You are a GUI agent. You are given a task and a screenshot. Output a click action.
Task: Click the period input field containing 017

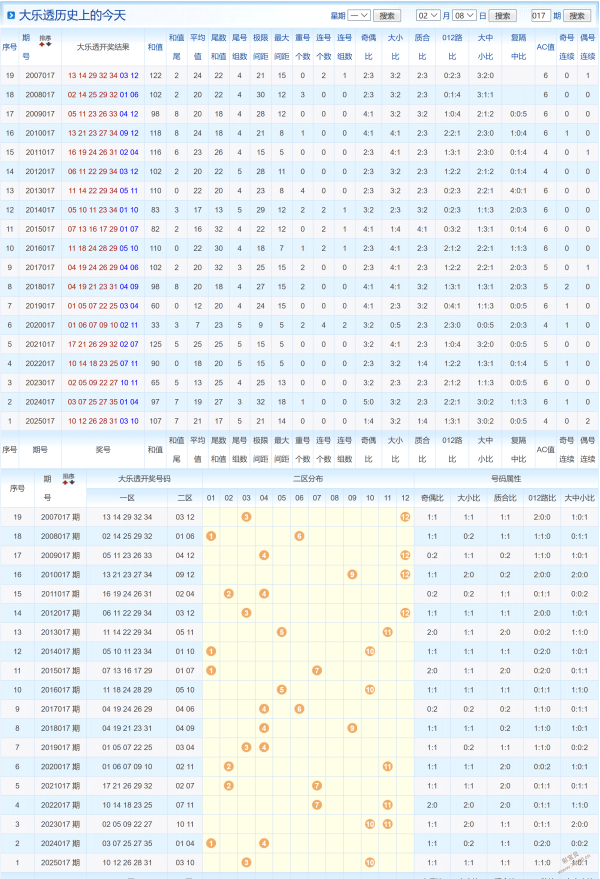540,16
